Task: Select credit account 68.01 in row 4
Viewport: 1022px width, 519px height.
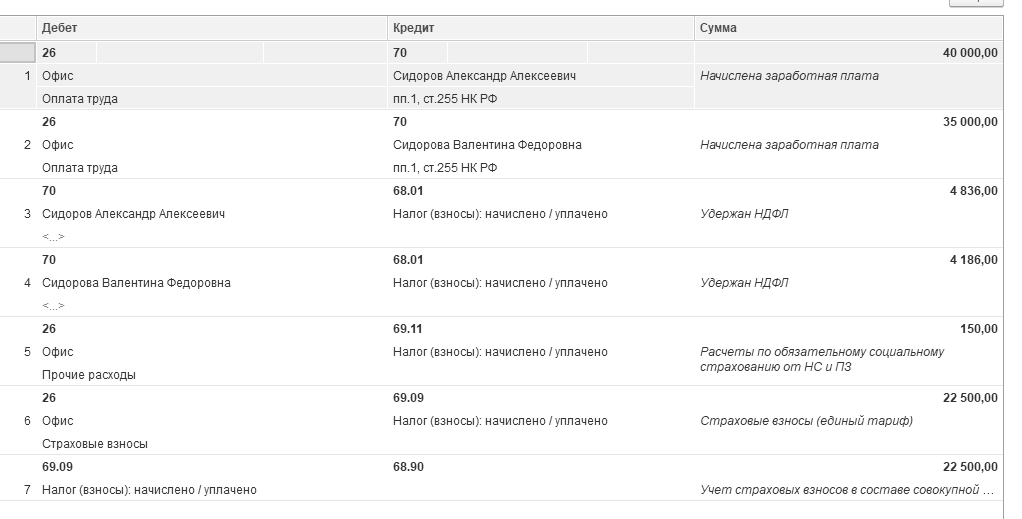Action: click(x=408, y=260)
